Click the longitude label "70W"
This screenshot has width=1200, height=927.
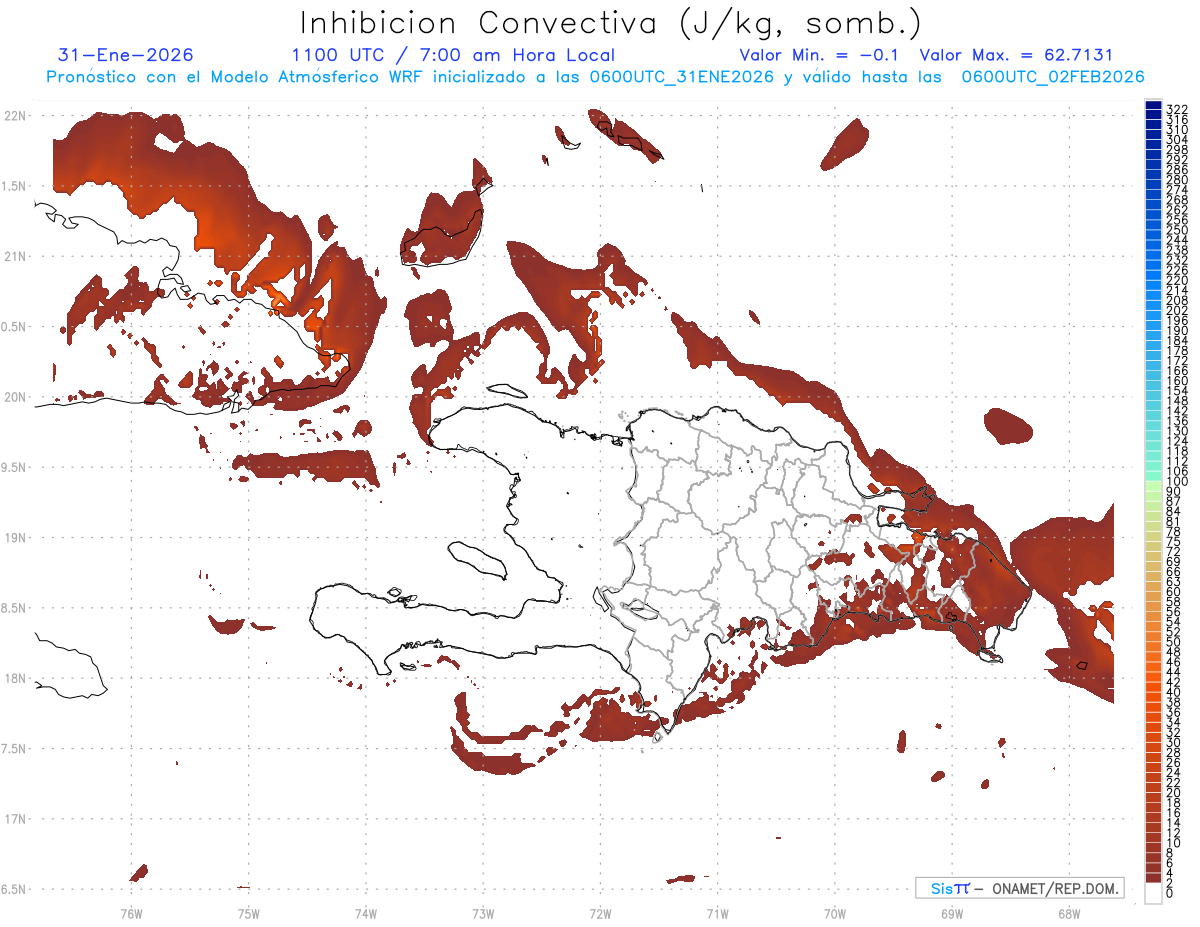coord(835,913)
